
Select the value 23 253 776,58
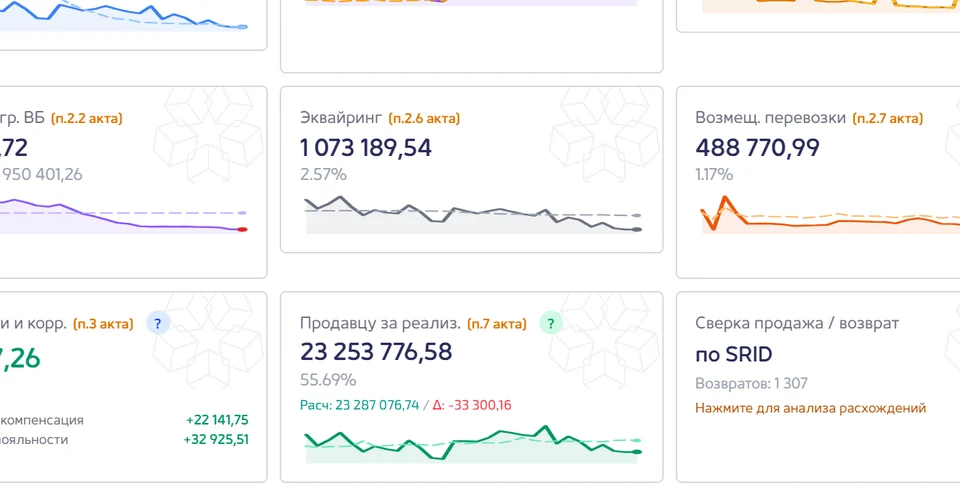pos(376,352)
